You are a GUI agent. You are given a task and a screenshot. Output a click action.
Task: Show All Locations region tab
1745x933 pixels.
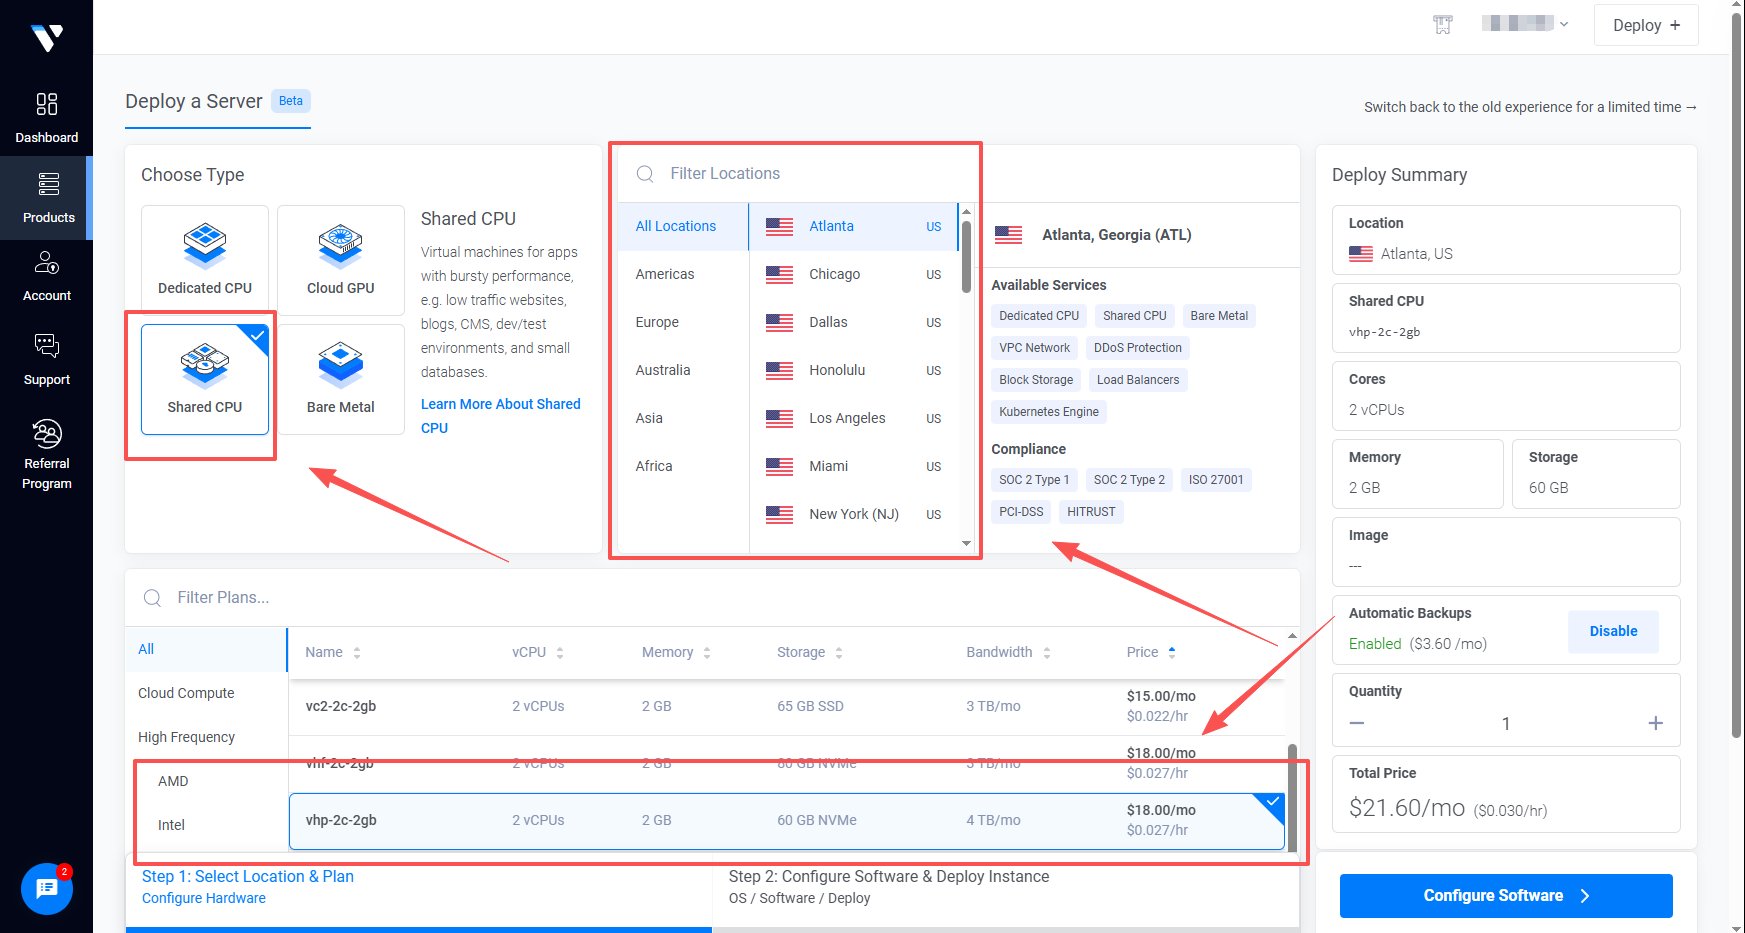[683, 226]
